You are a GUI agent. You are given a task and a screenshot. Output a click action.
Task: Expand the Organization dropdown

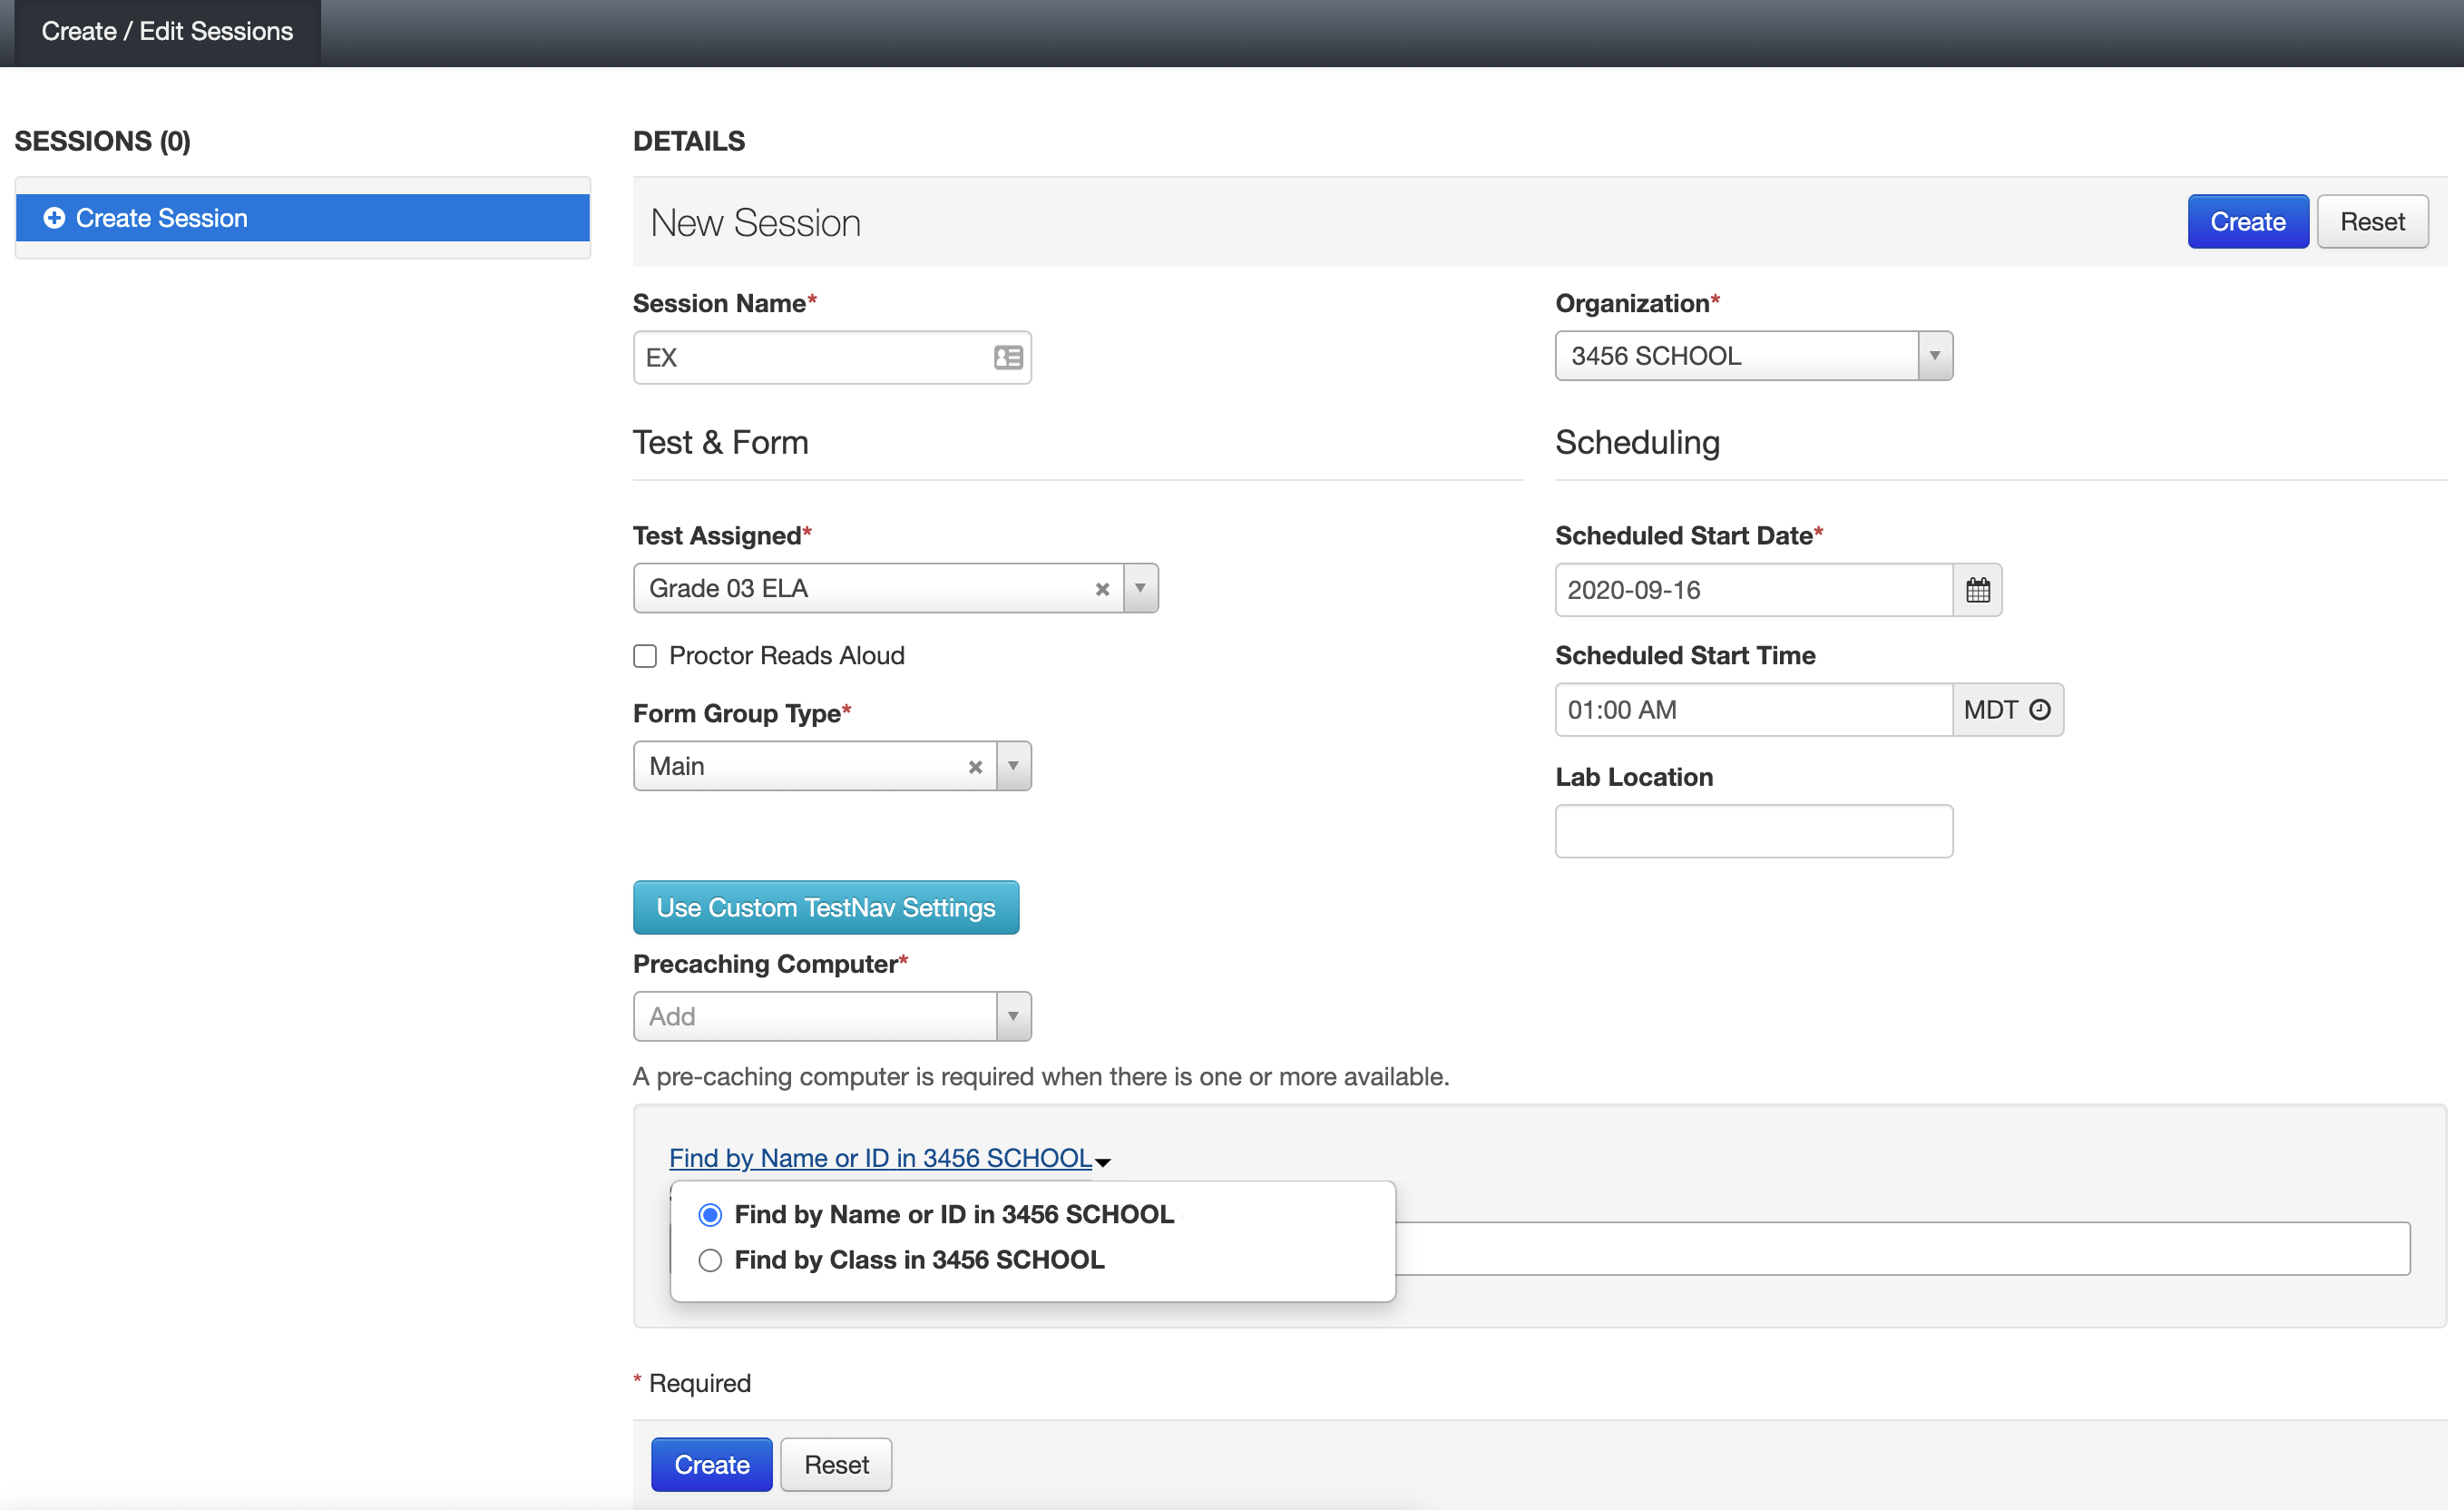tap(1934, 356)
